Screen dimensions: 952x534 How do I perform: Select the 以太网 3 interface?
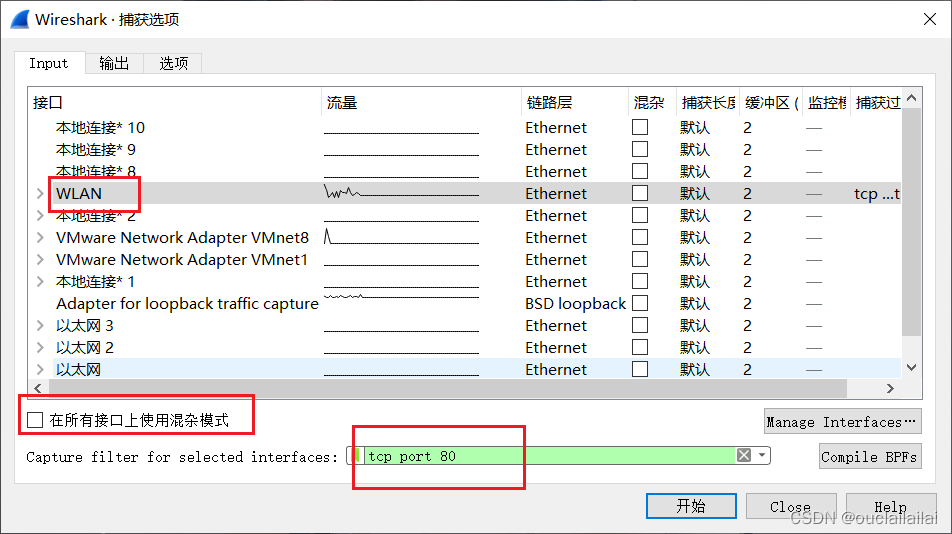84,326
